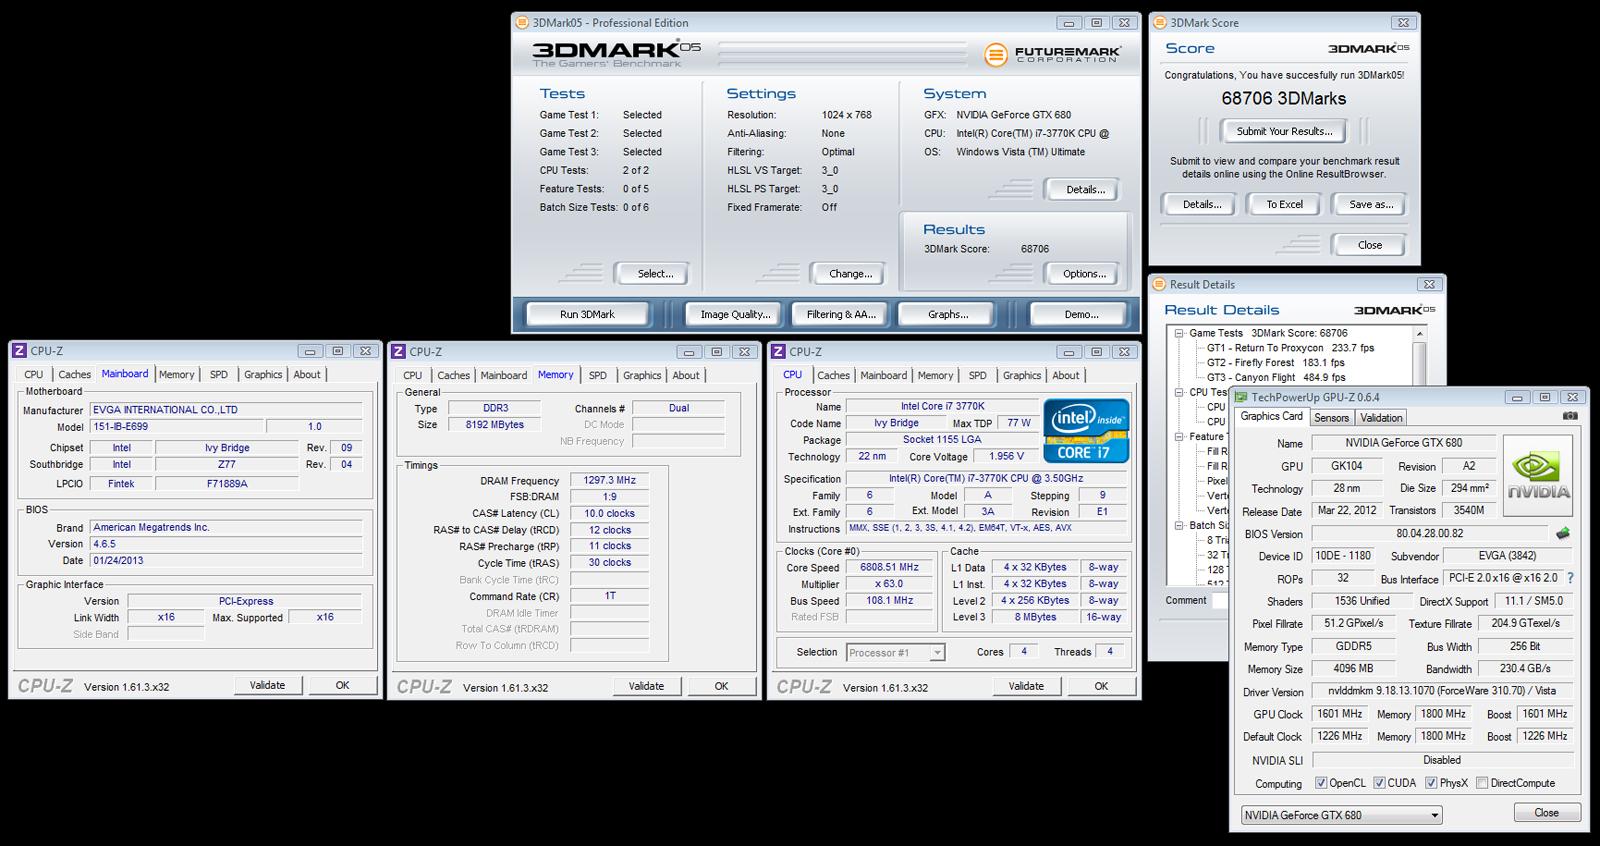This screenshot has width=1600, height=846.
Task: Click the Driver Version field in GPU-Z
Action: [x=1441, y=691]
